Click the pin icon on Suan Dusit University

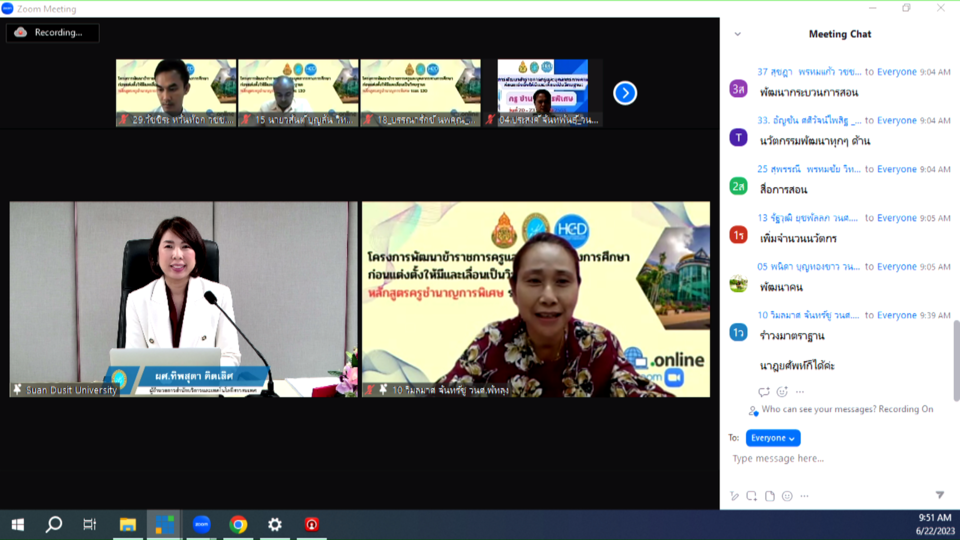(17, 389)
